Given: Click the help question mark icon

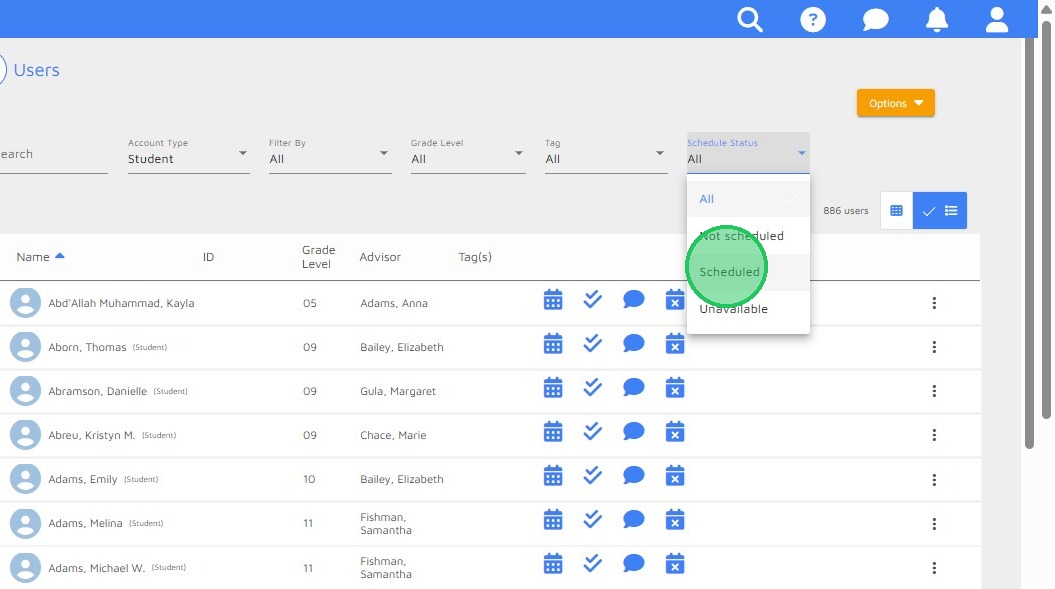Looking at the screenshot, I should pos(813,20).
